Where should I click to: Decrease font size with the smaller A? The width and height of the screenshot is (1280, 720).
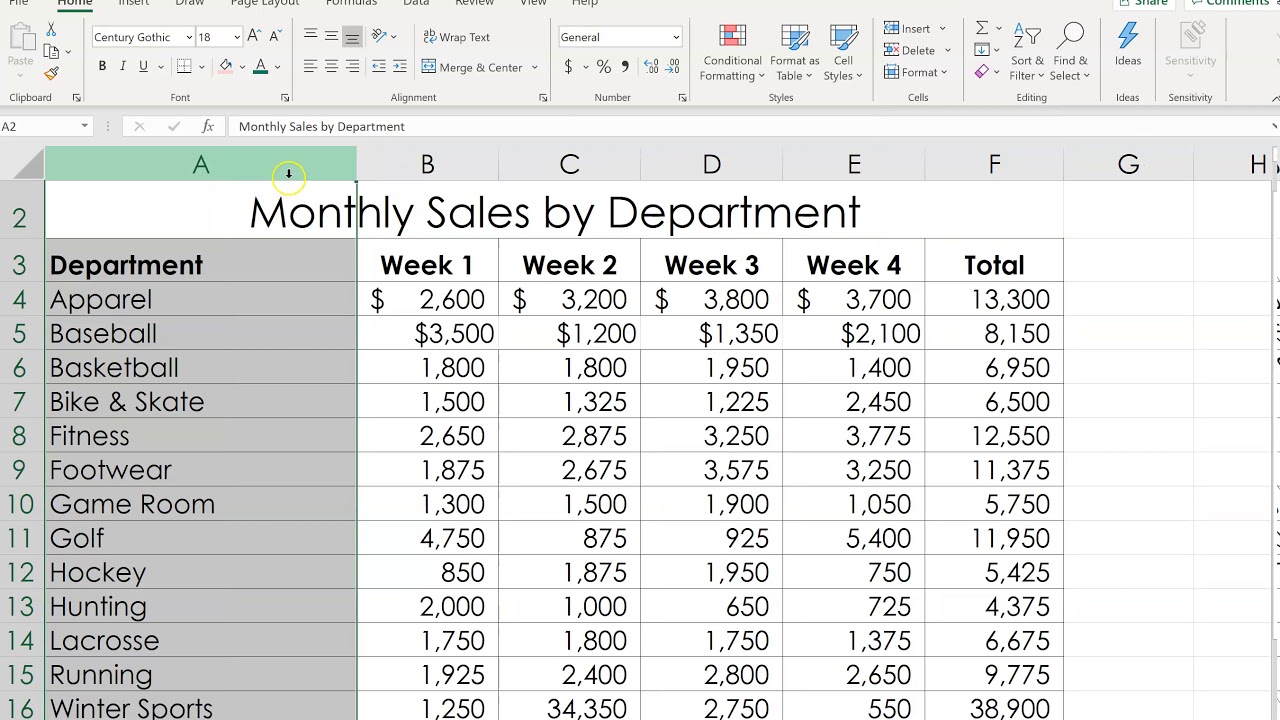click(275, 37)
